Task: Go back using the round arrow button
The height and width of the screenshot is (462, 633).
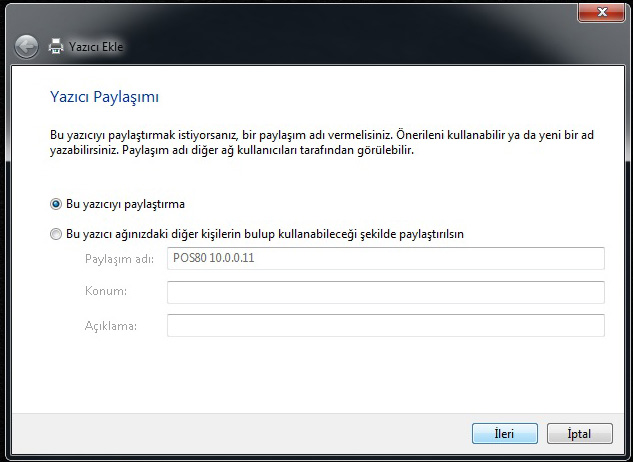Action: tap(27, 46)
